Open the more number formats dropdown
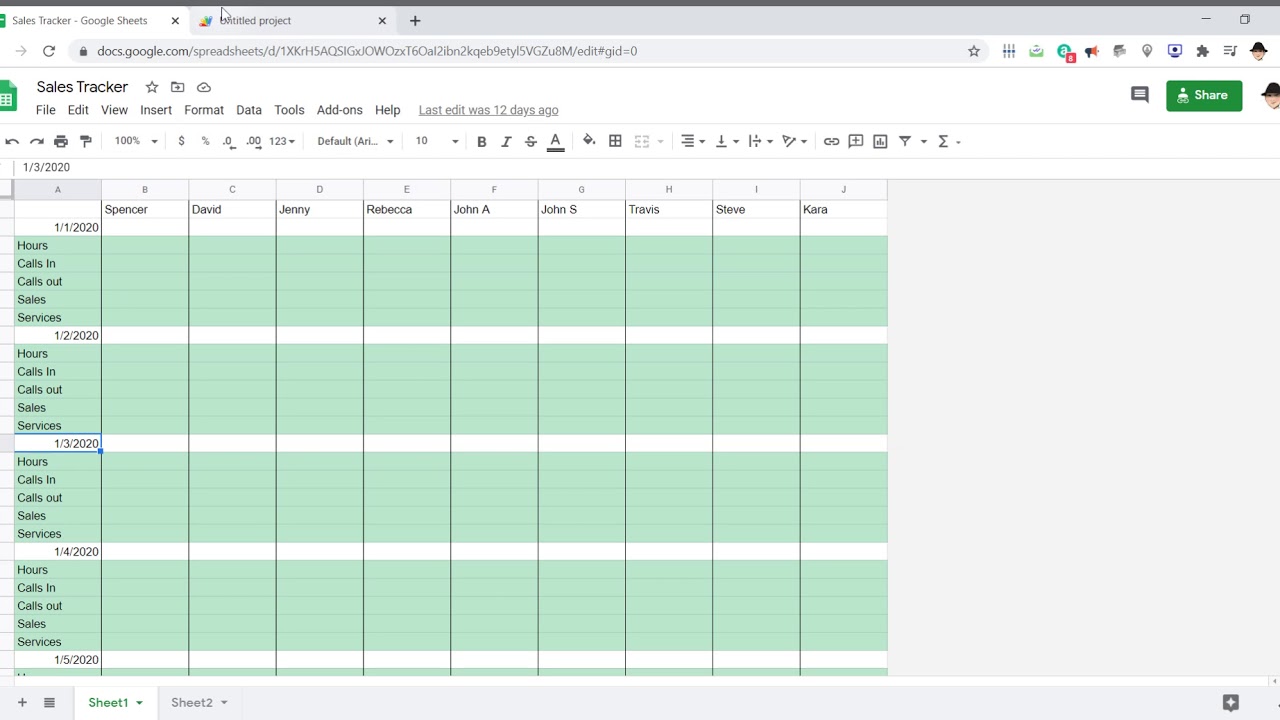The height and width of the screenshot is (720, 1280). (283, 141)
